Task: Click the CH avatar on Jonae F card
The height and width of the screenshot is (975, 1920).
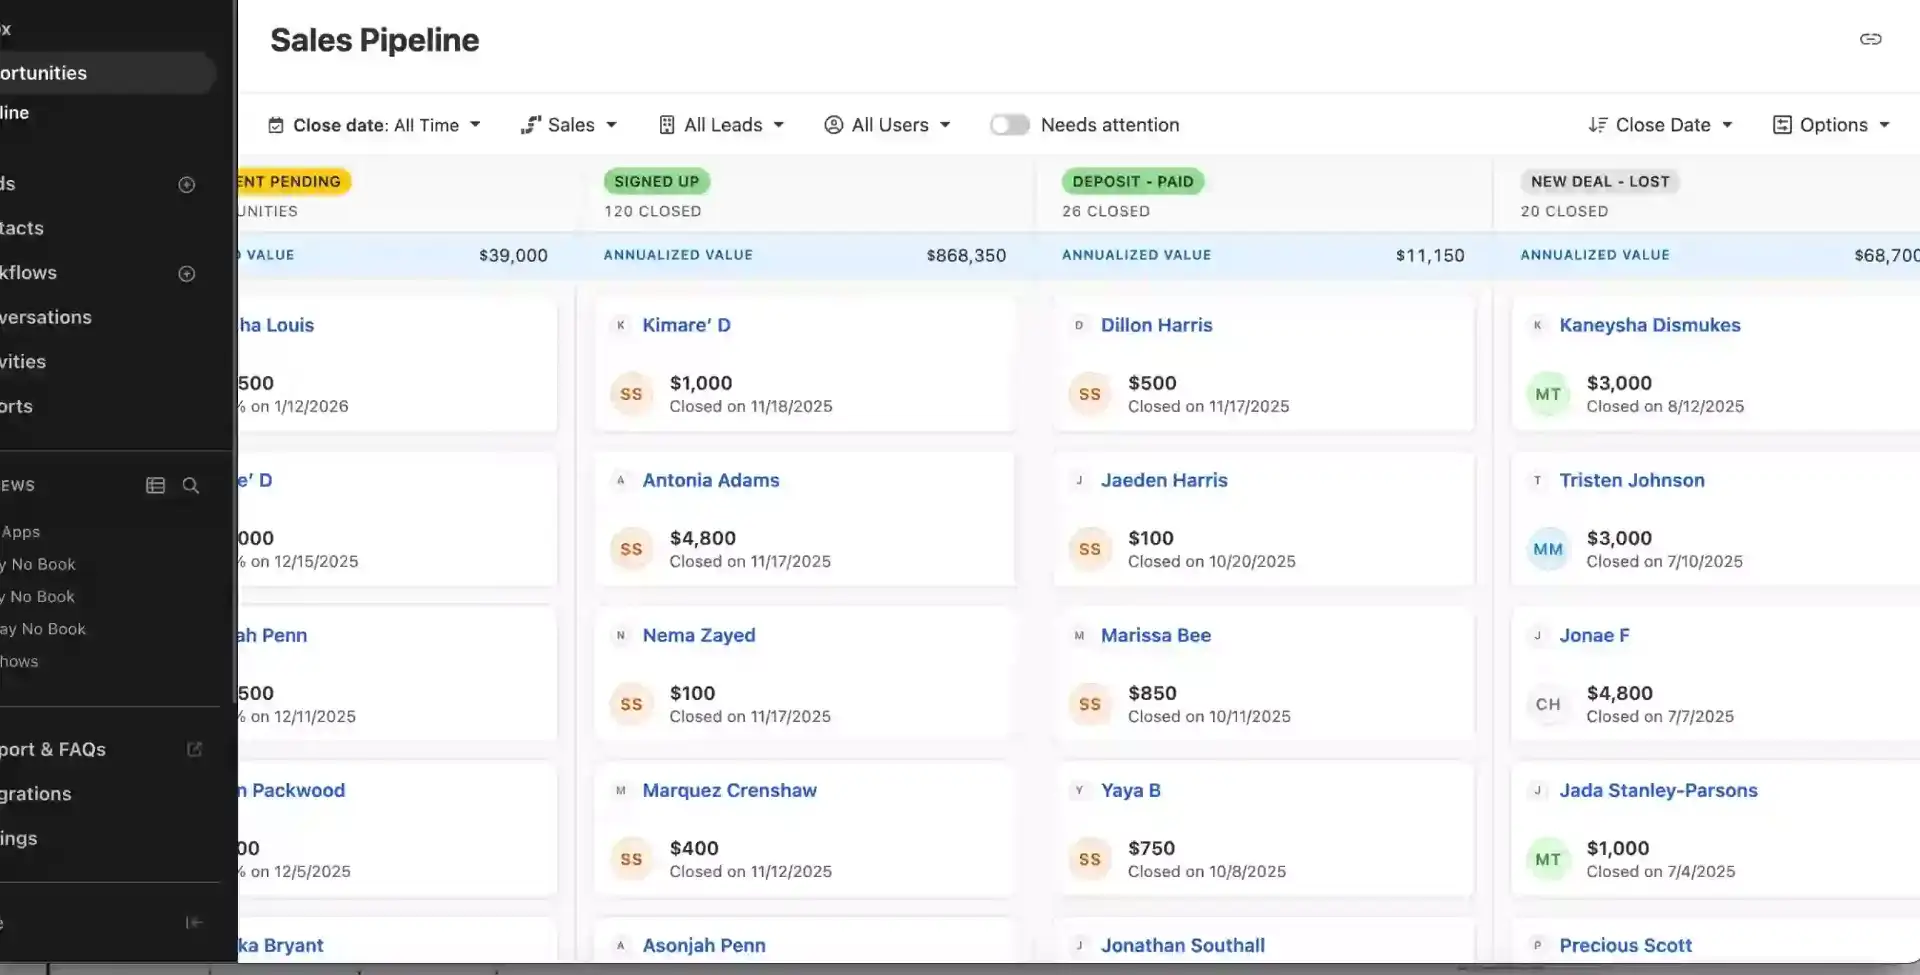Action: [1548, 704]
